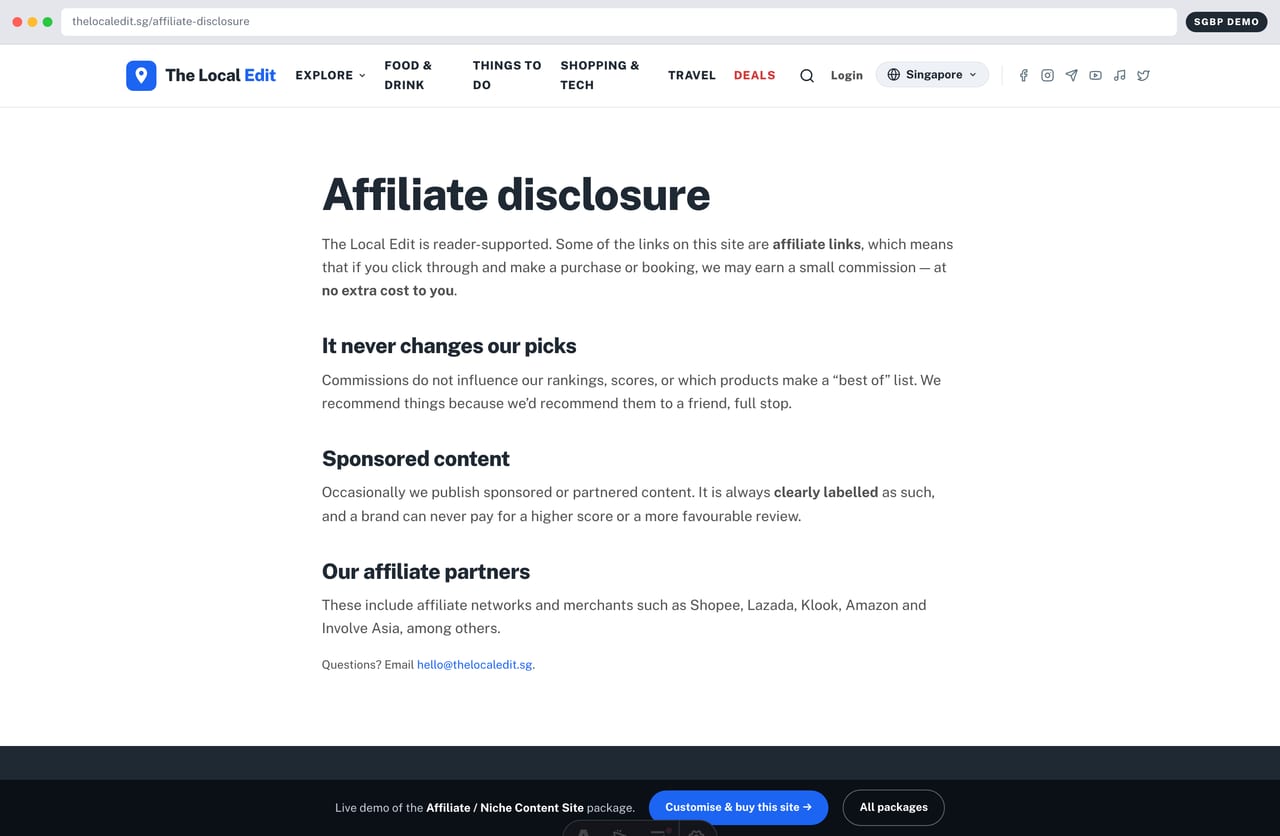Click the Login link
This screenshot has width=1280, height=836.
[846, 75]
